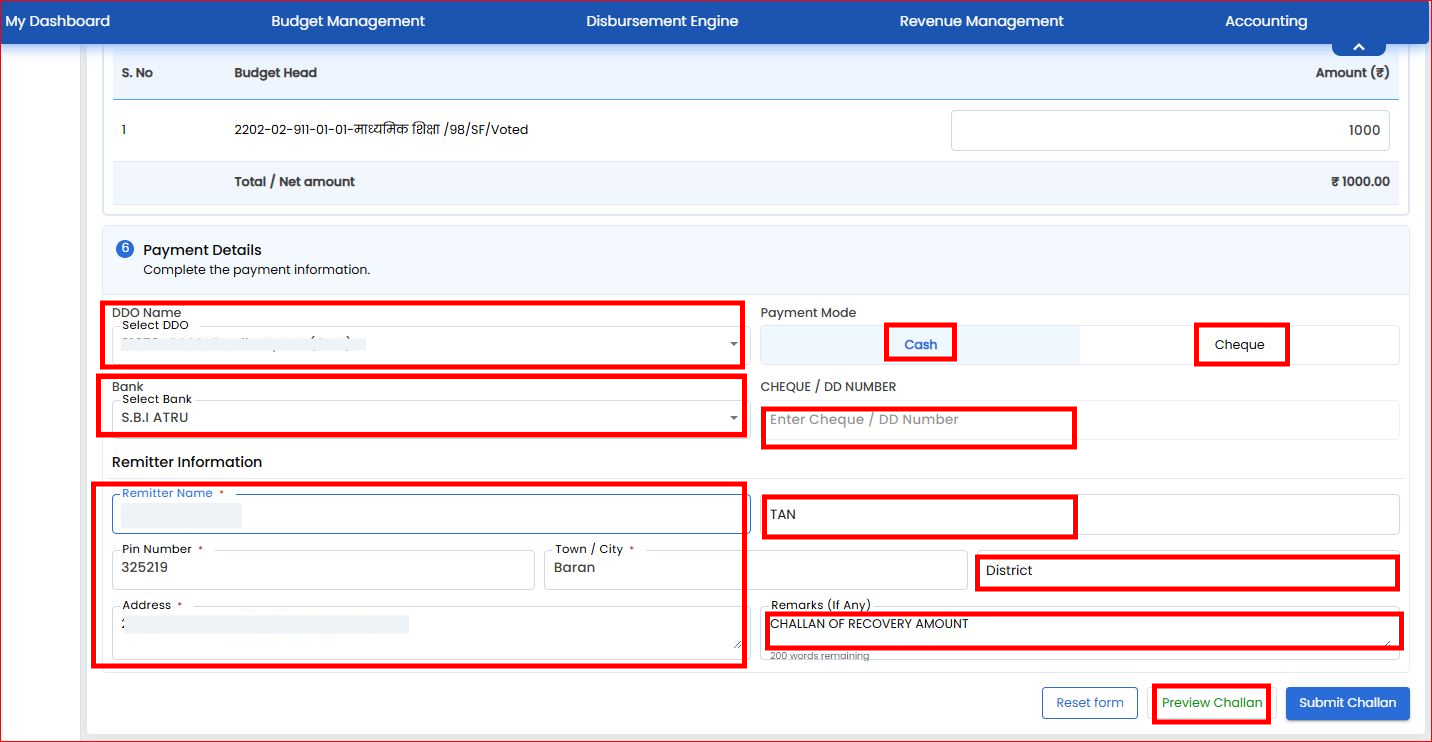
Task: Select the total value '₹ 1000.00'
Action: coord(1359,182)
